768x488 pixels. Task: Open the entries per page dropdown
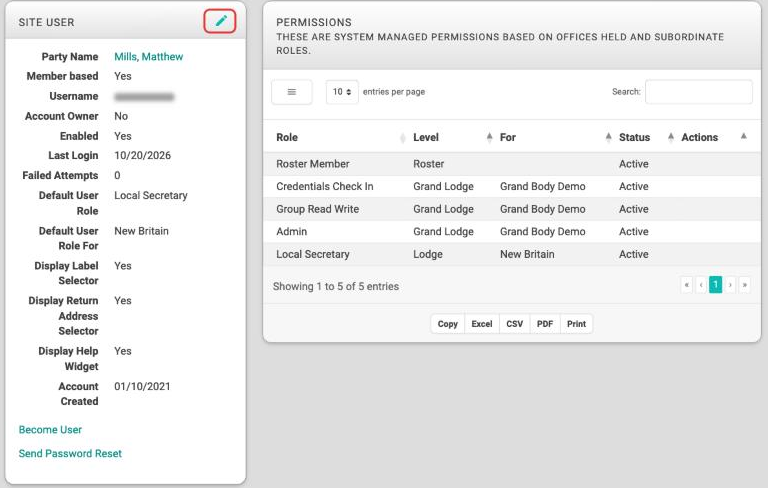click(342, 92)
